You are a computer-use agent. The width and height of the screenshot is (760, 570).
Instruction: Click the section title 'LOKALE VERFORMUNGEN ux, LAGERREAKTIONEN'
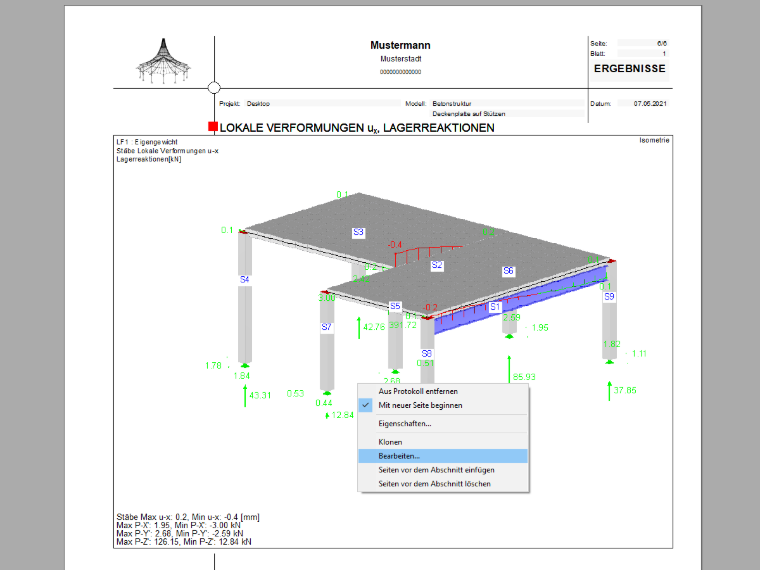357,128
